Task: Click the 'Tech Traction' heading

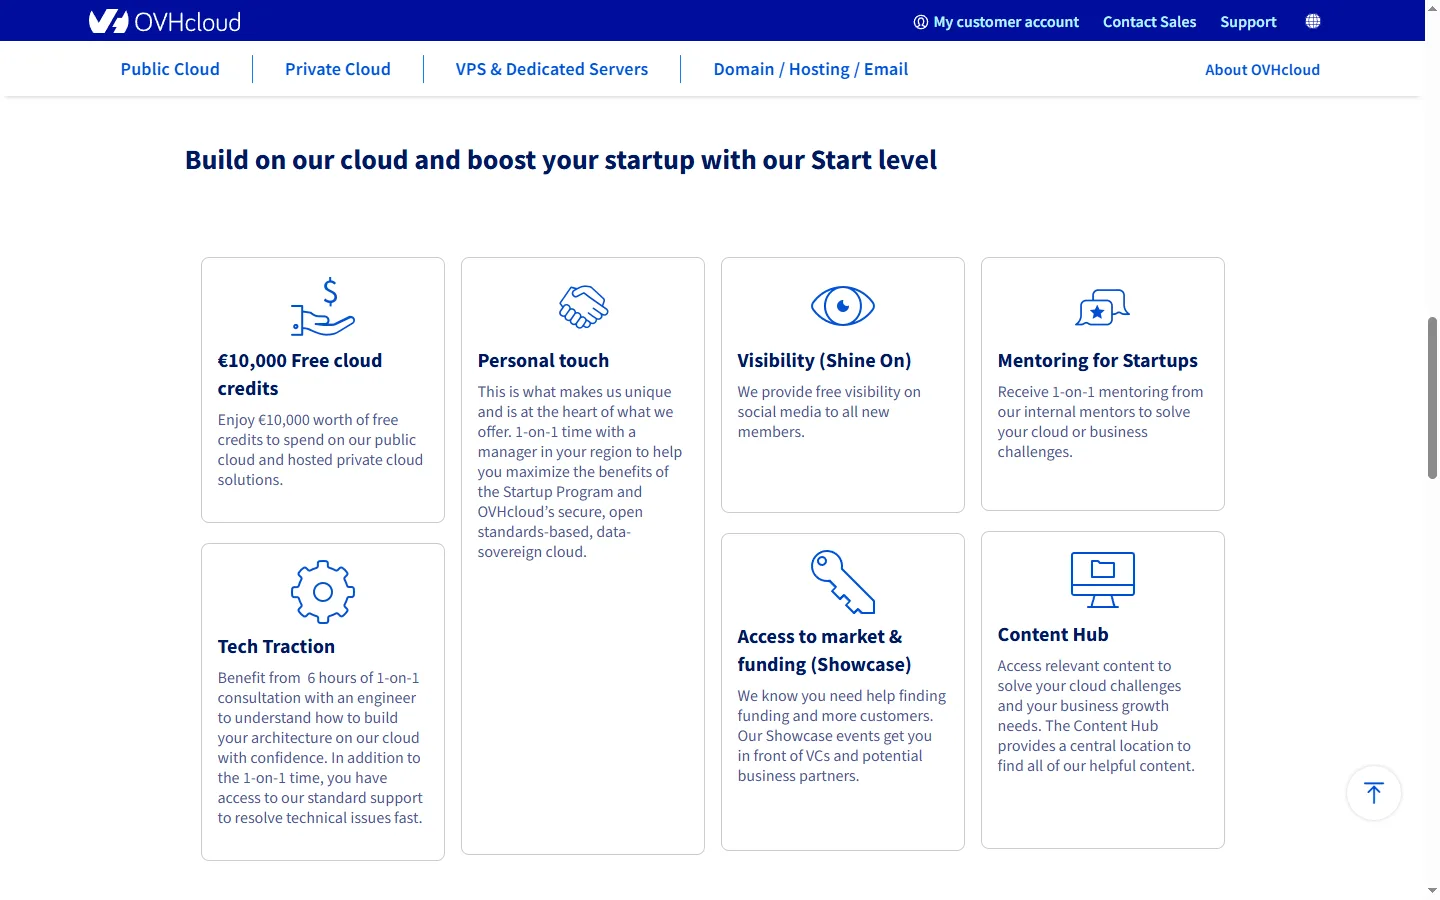Action: coord(276,647)
